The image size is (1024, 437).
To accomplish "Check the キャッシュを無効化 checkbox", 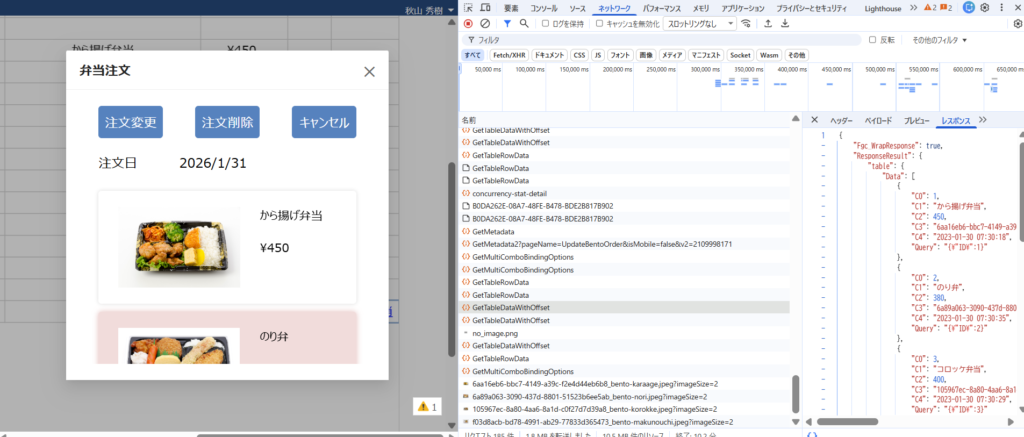I will (x=599, y=23).
